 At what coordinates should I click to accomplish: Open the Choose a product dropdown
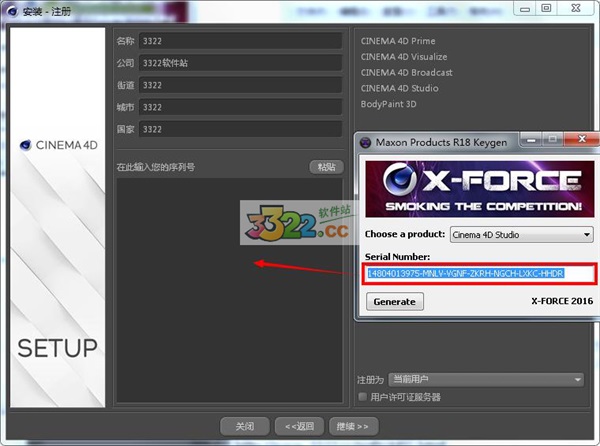(x=522, y=234)
